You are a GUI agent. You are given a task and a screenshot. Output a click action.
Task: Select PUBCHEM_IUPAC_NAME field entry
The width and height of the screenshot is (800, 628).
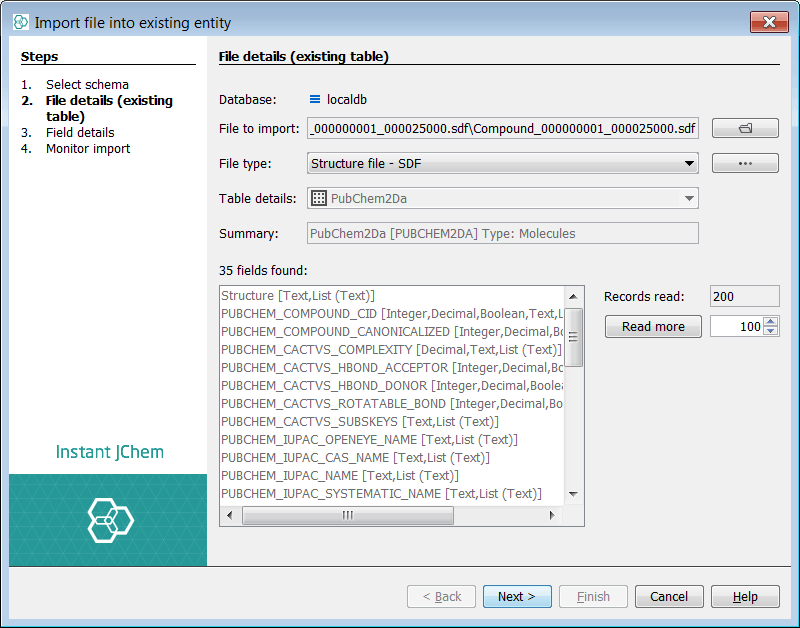pos(340,476)
